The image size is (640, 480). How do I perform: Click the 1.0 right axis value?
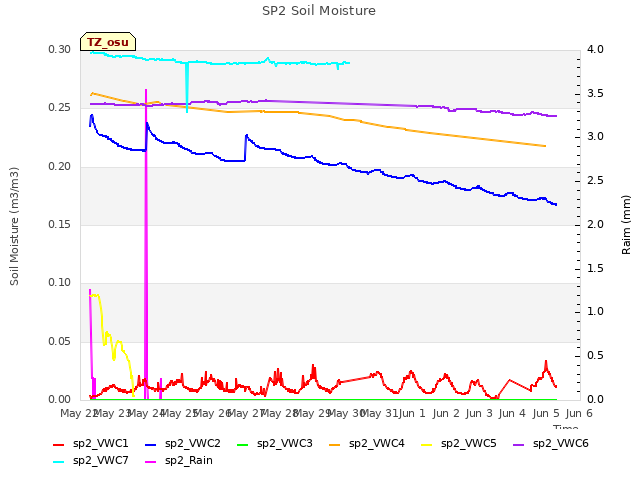pyautogui.click(x=596, y=311)
